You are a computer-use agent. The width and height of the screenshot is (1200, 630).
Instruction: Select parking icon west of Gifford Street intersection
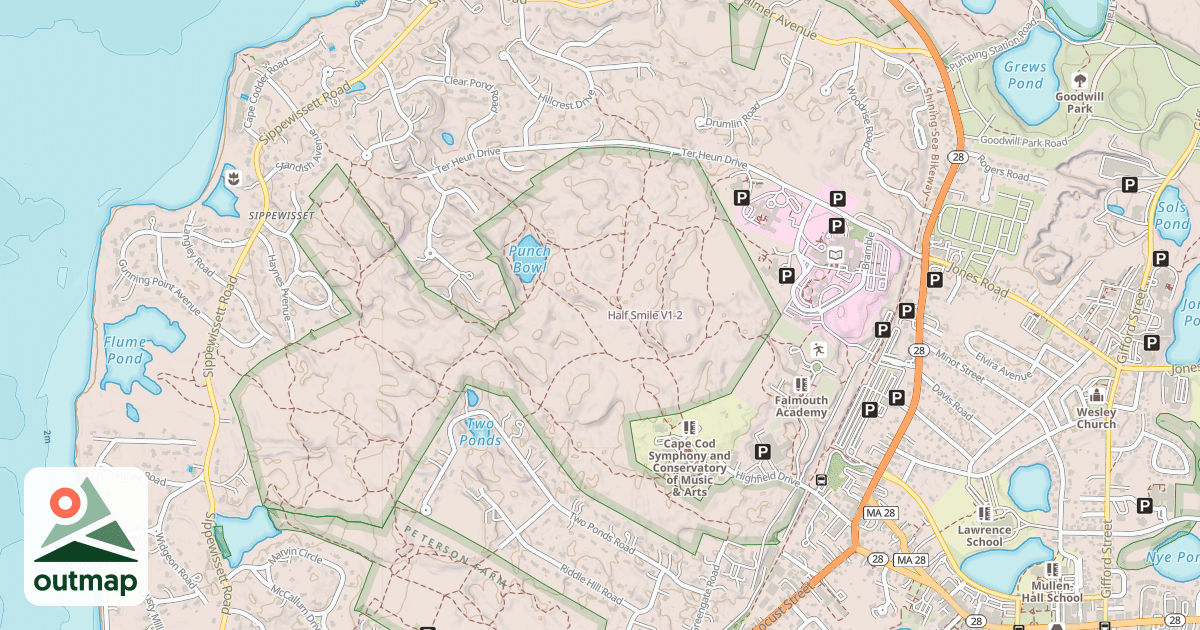click(1152, 344)
